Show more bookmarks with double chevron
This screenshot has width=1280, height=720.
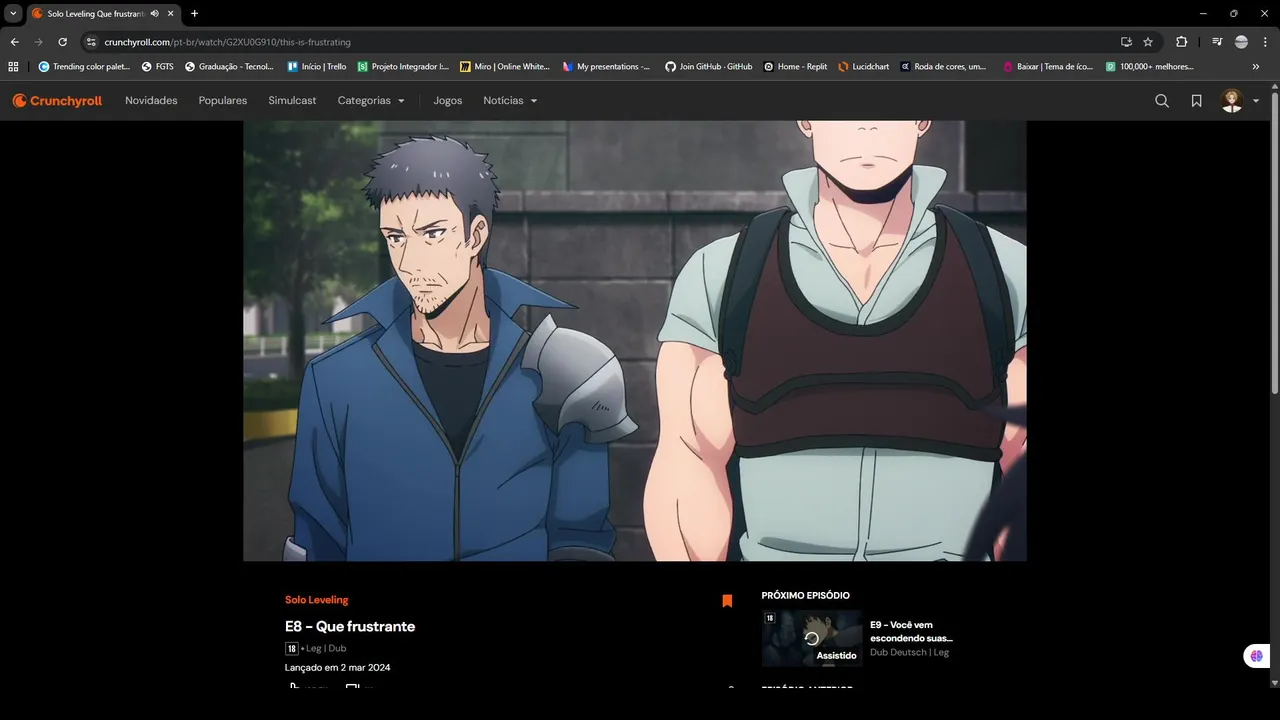pos(1256,67)
